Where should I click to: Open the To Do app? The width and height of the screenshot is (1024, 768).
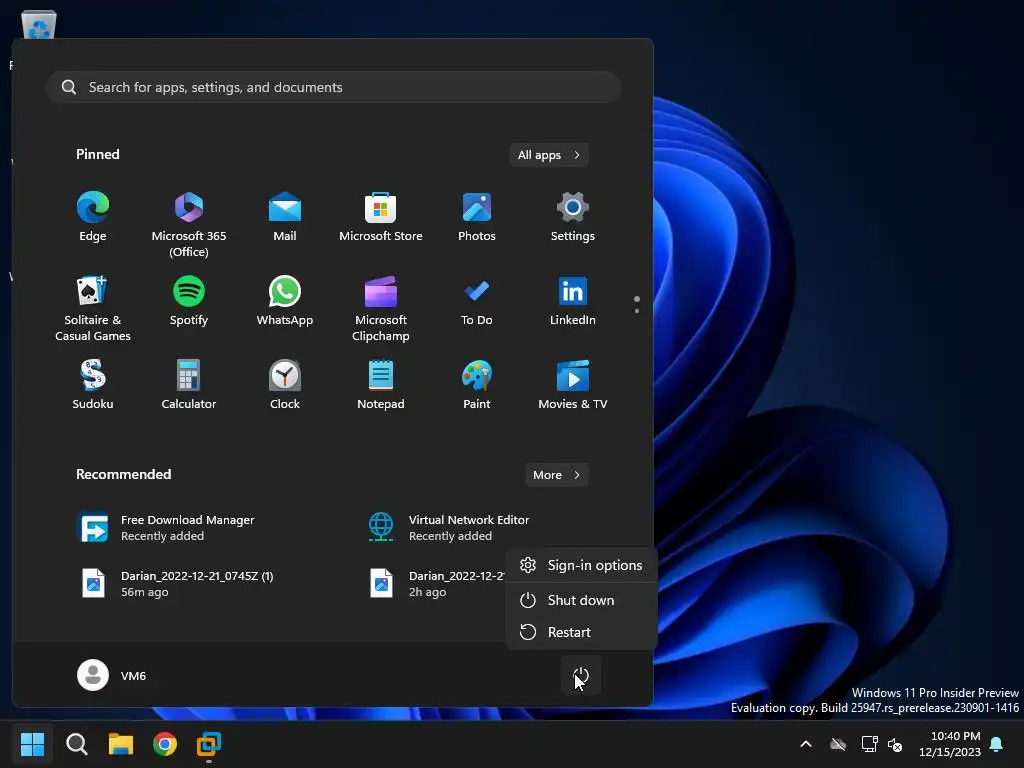pos(477,301)
